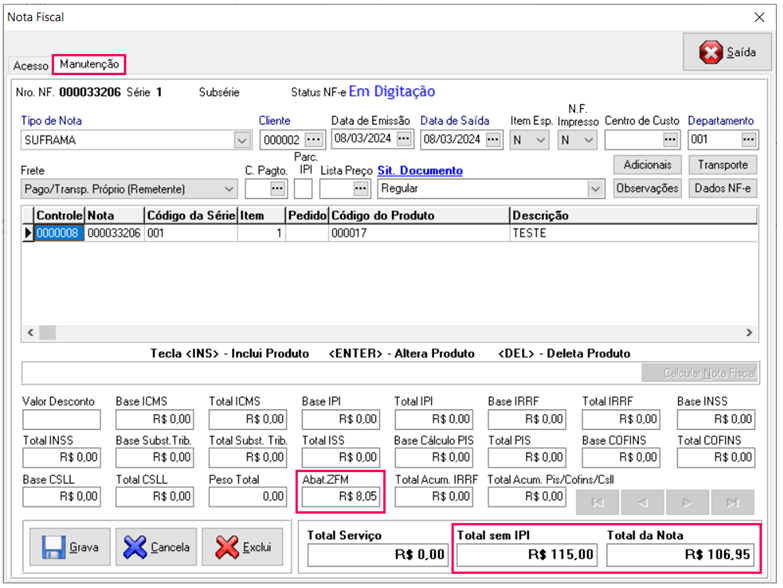Viewport: 783px width, 588px height.
Task: Switch to Acesso tab
Action: pyautogui.click(x=30, y=65)
